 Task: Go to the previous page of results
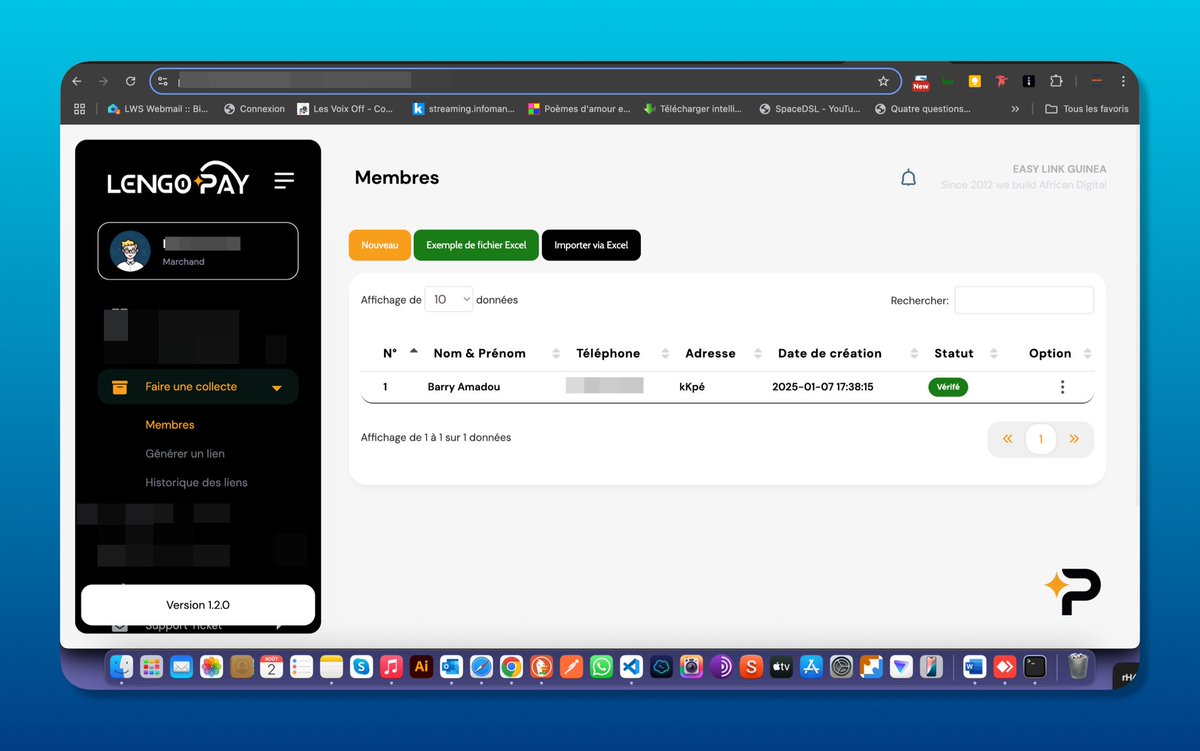(1007, 439)
